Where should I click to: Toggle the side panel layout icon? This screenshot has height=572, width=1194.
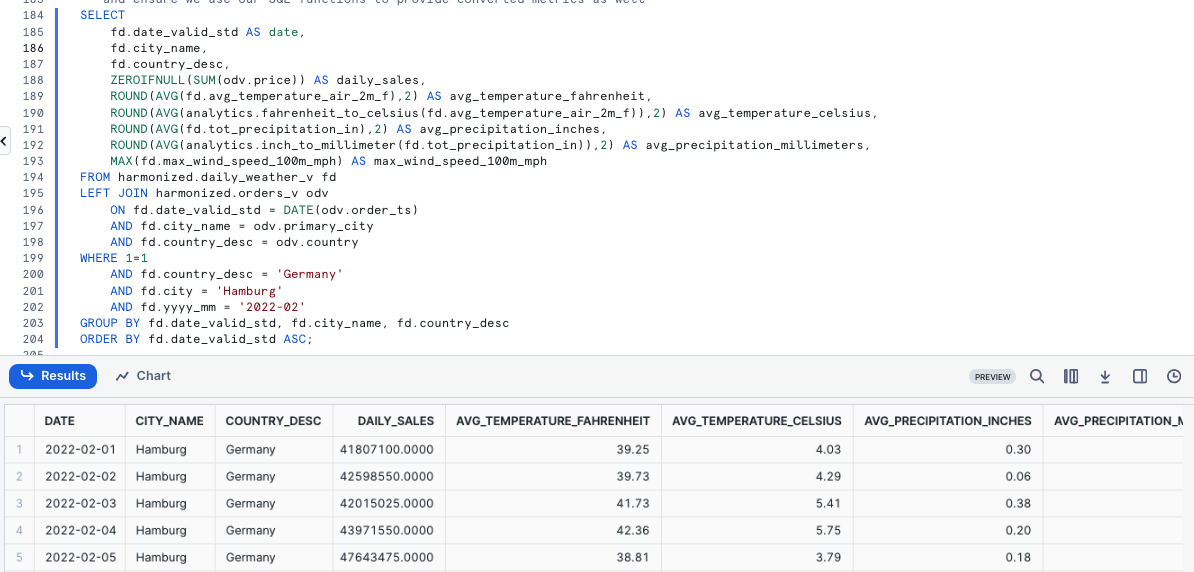(1140, 376)
